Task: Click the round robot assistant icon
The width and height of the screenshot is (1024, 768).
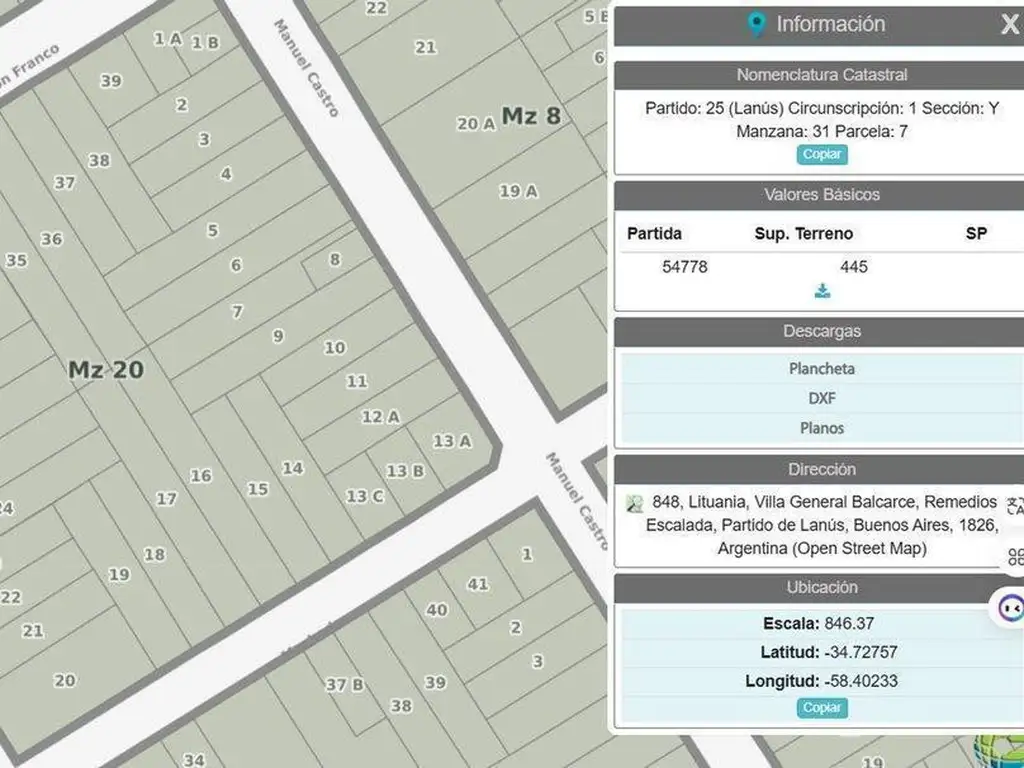Action: coord(1010,607)
